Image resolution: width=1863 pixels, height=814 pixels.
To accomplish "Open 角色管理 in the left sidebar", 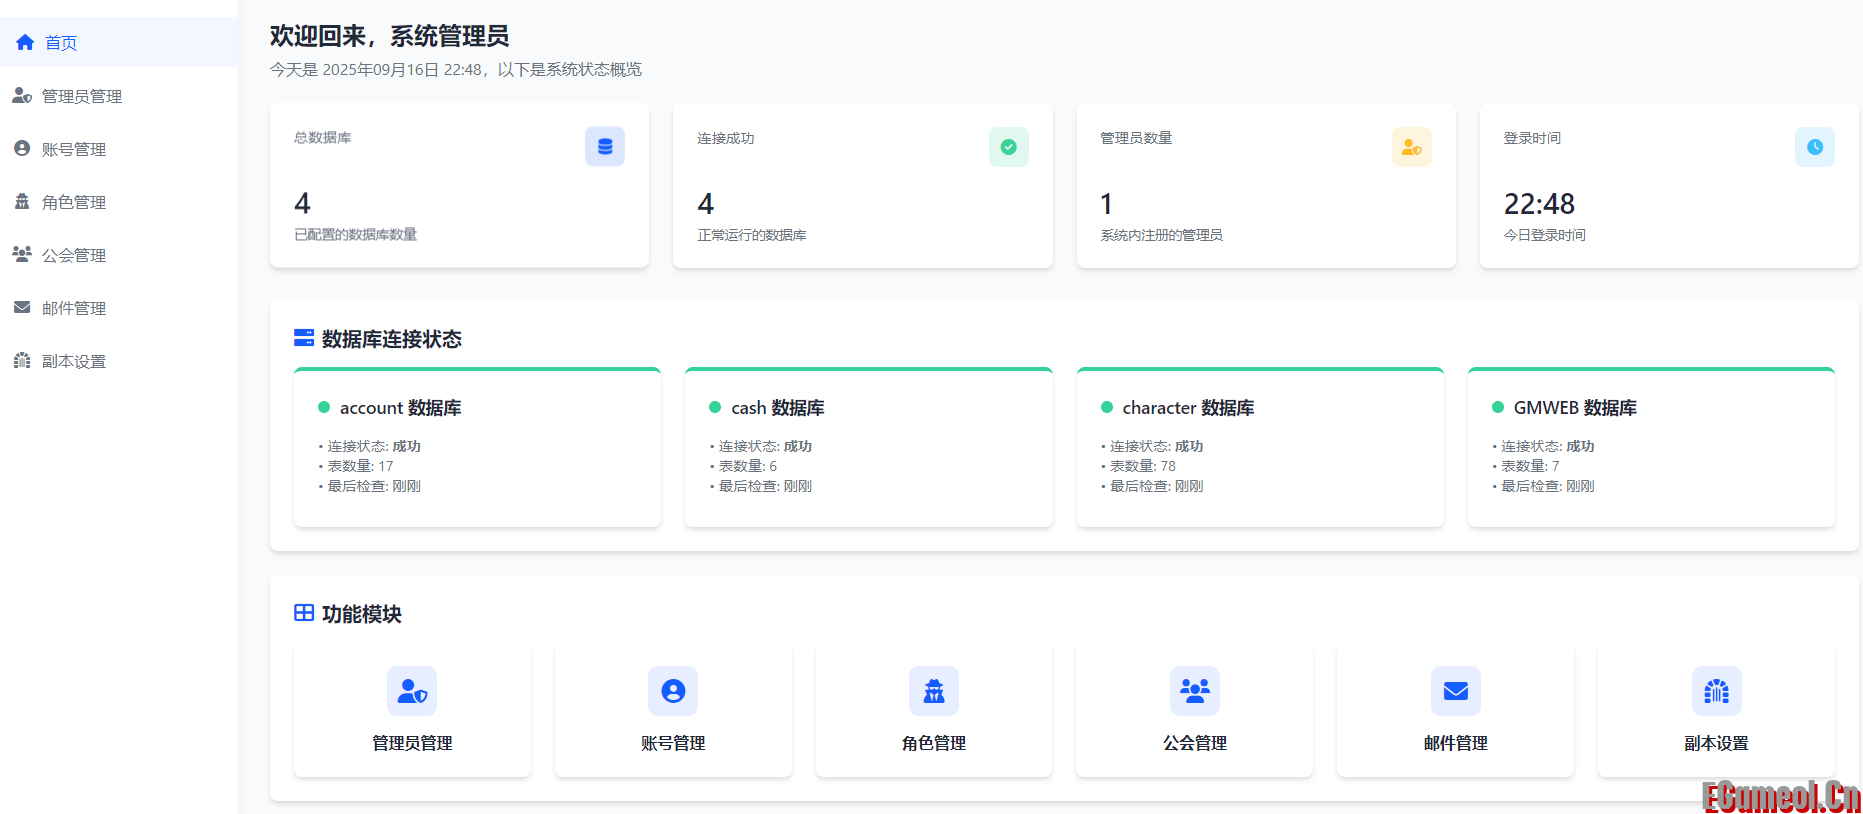I will (x=73, y=202).
